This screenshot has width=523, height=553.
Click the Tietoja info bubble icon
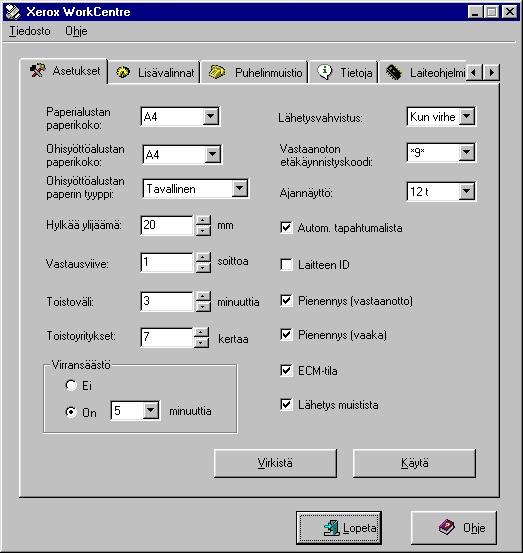click(324, 72)
